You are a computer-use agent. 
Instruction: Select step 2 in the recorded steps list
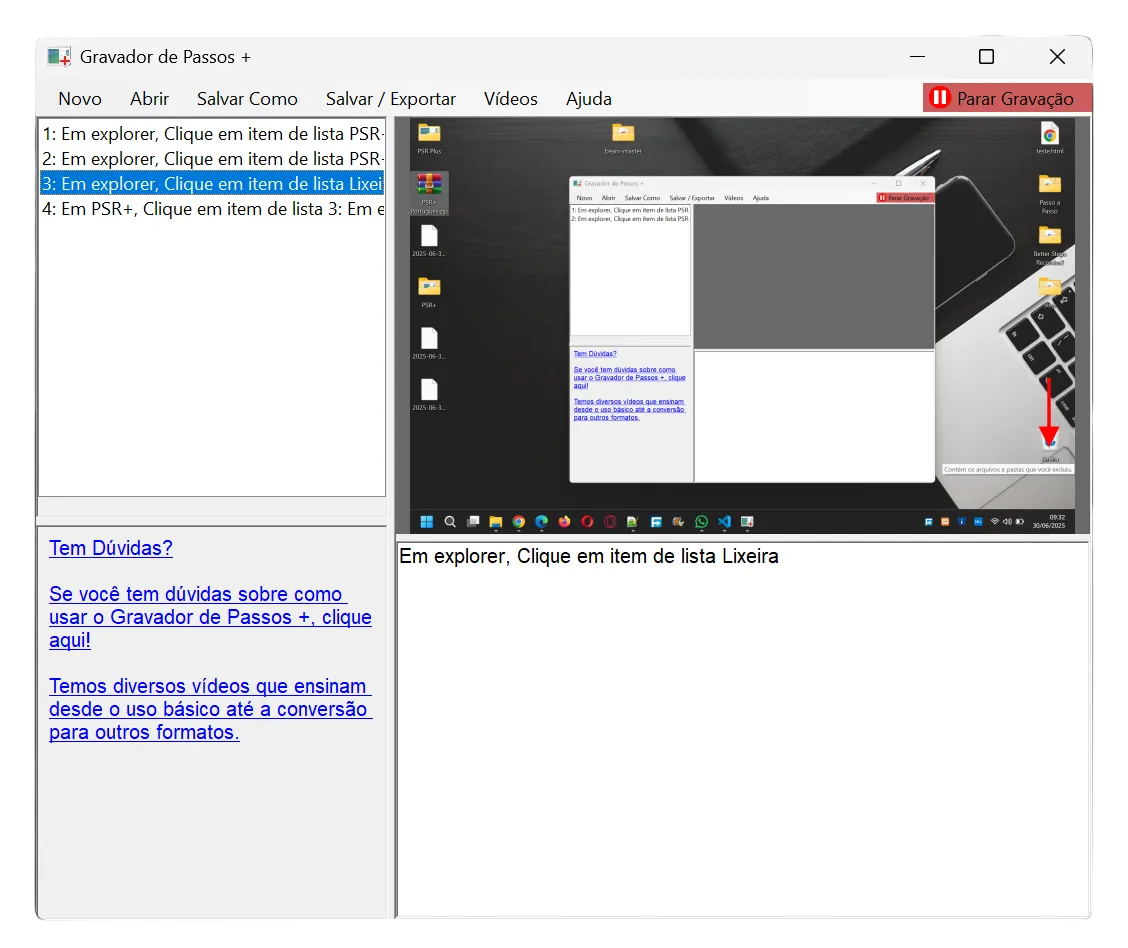(212, 159)
